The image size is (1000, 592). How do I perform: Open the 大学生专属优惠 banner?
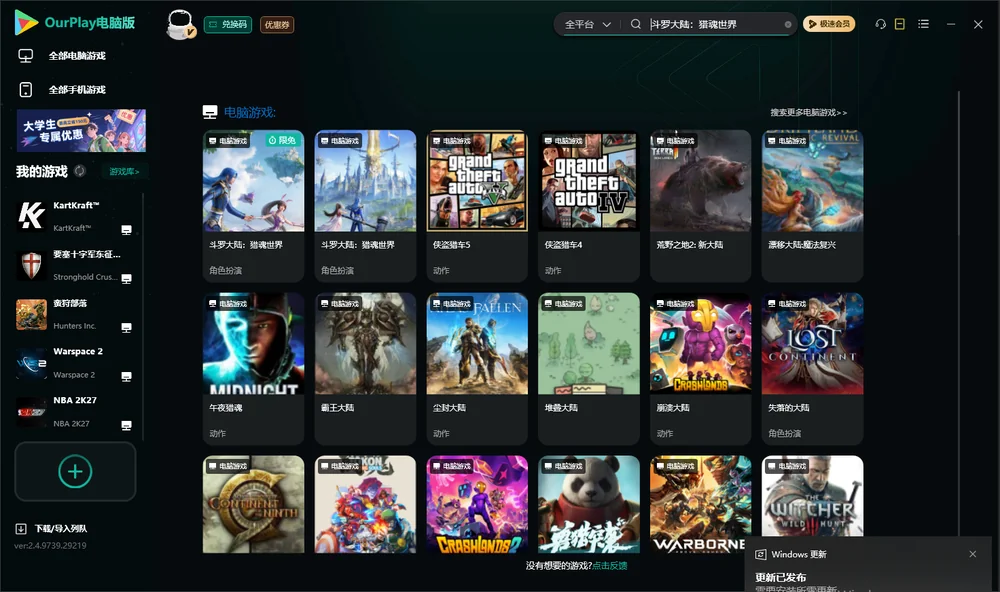81,130
